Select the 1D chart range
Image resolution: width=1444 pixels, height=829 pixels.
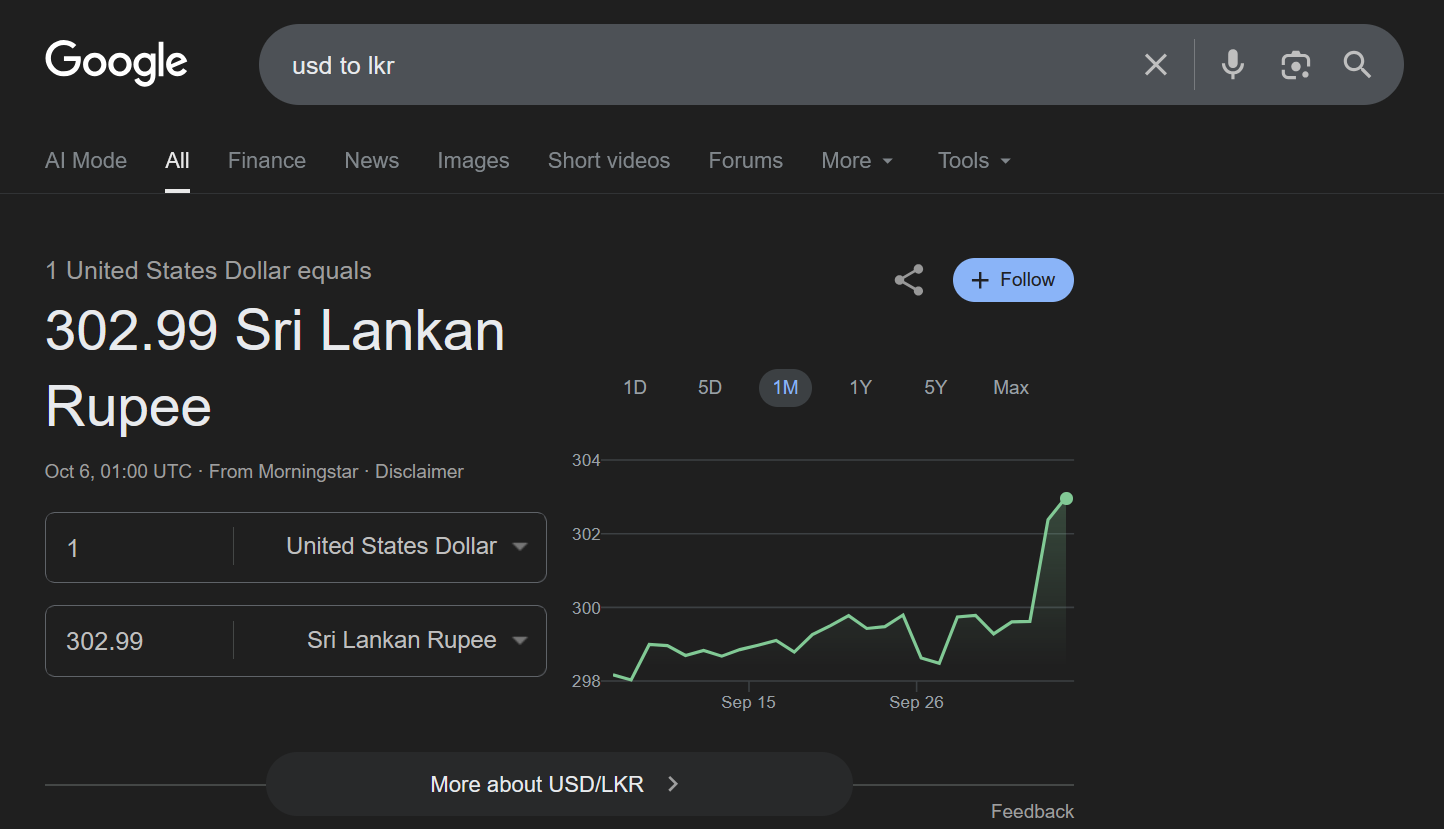(635, 388)
